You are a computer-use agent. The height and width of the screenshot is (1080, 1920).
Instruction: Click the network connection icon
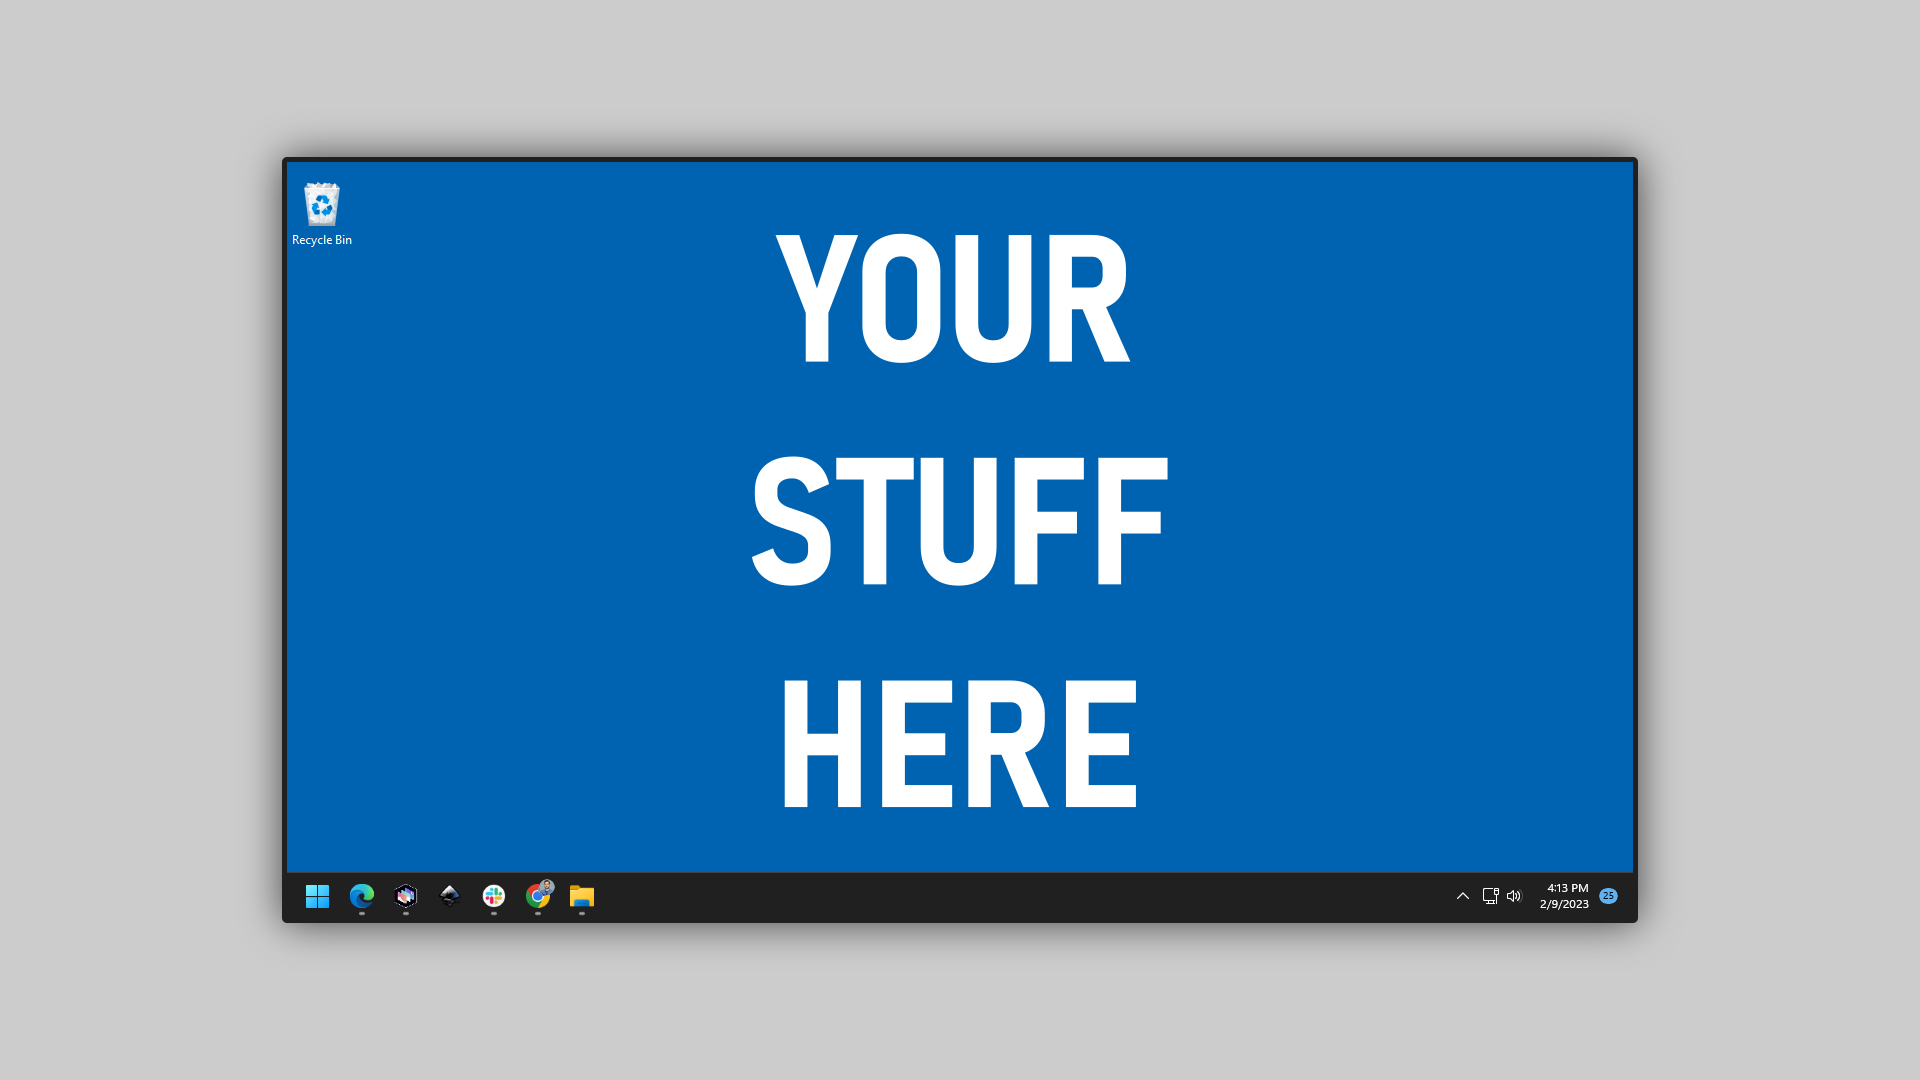(x=1489, y=895)
